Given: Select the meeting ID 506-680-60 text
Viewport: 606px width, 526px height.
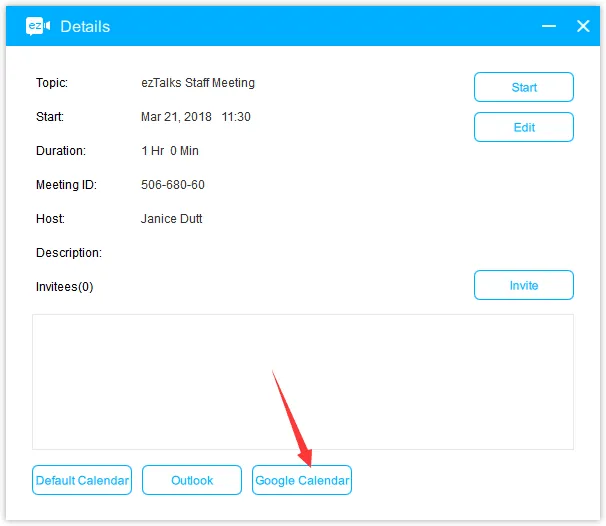Looking at the screenshot, I should (x=173, y=185).
